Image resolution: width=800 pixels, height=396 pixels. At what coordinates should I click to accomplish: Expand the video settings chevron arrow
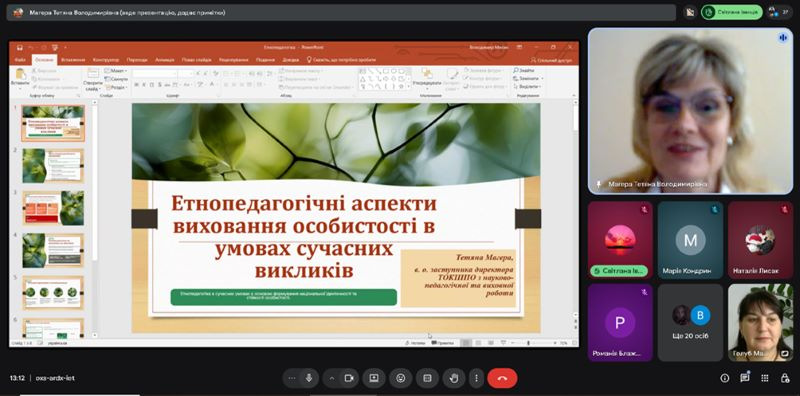point(332,378)
